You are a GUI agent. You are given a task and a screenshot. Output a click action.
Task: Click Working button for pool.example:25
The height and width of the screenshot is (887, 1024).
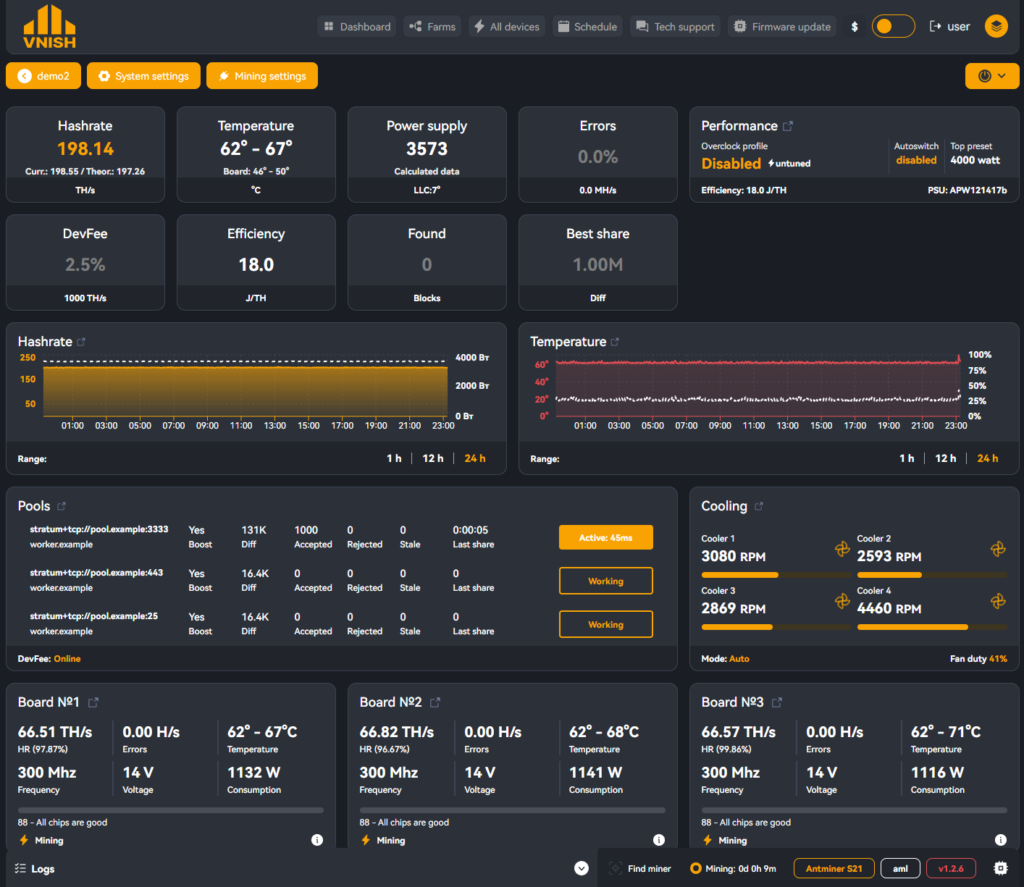coord(605,624)
